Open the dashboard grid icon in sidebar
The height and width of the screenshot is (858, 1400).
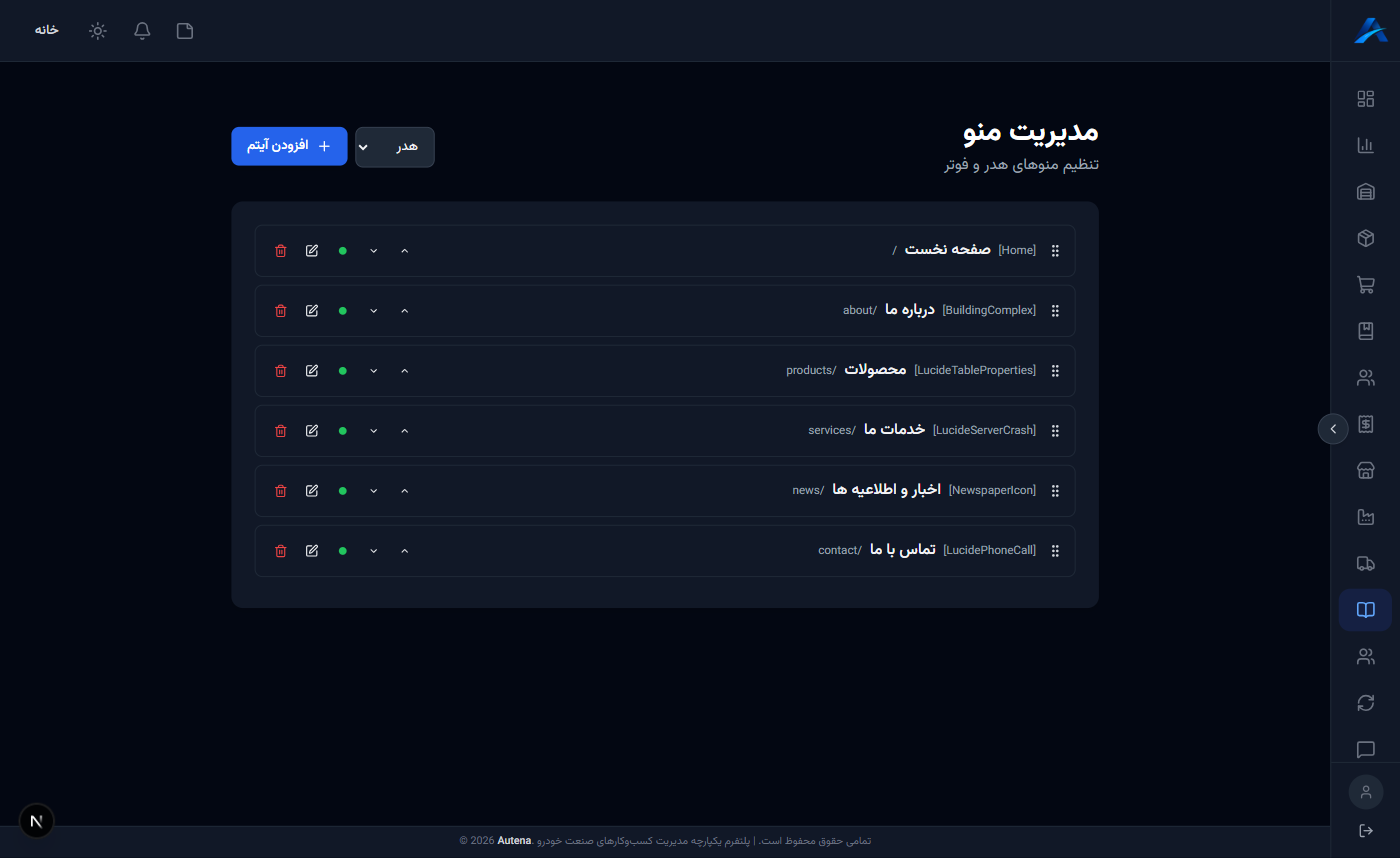(1365, 98)
